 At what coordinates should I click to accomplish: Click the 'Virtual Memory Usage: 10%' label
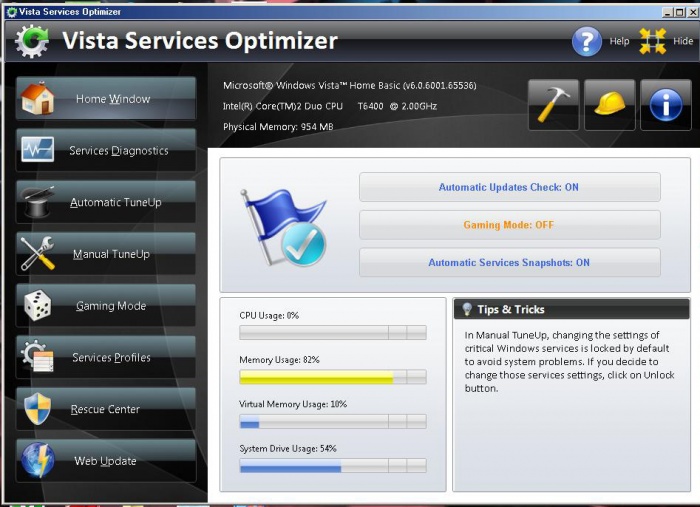293,404
